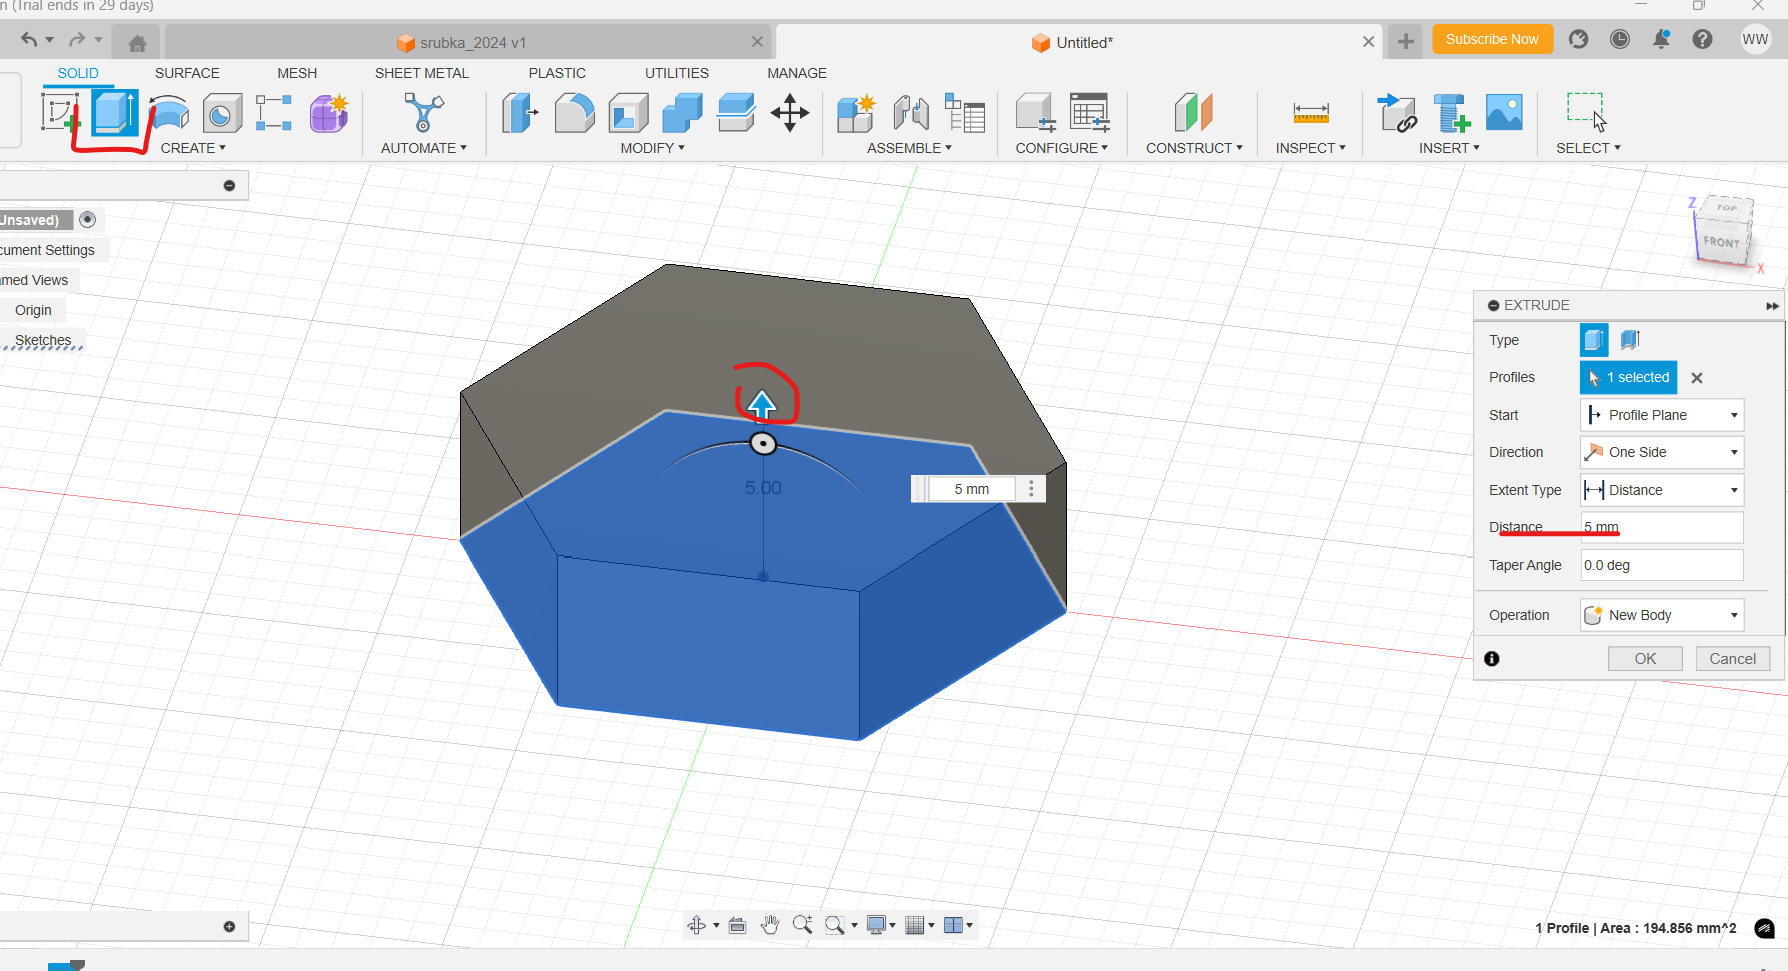Open the Create Form purple icon
The height and width of the screenshot is (971, 1788).
point(328,113)
